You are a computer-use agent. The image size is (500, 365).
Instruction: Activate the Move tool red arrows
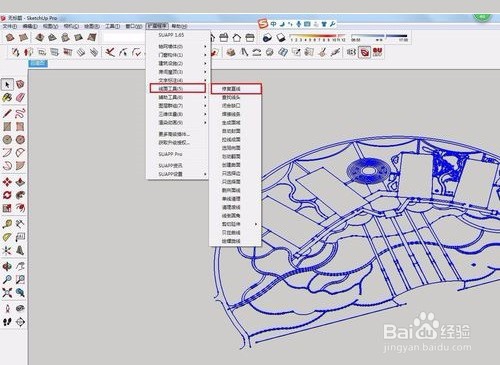pyautogui.click(x=7, y=182)
